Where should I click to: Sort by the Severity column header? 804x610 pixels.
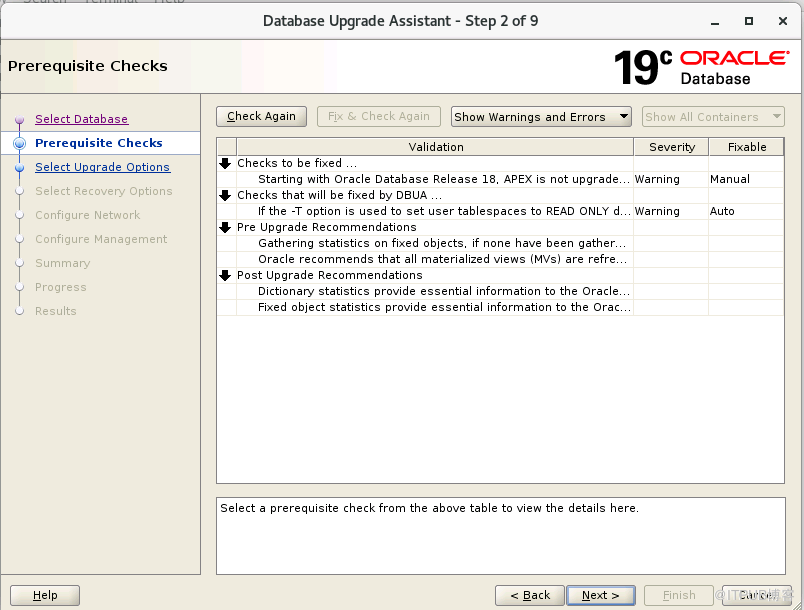point(672,147)
